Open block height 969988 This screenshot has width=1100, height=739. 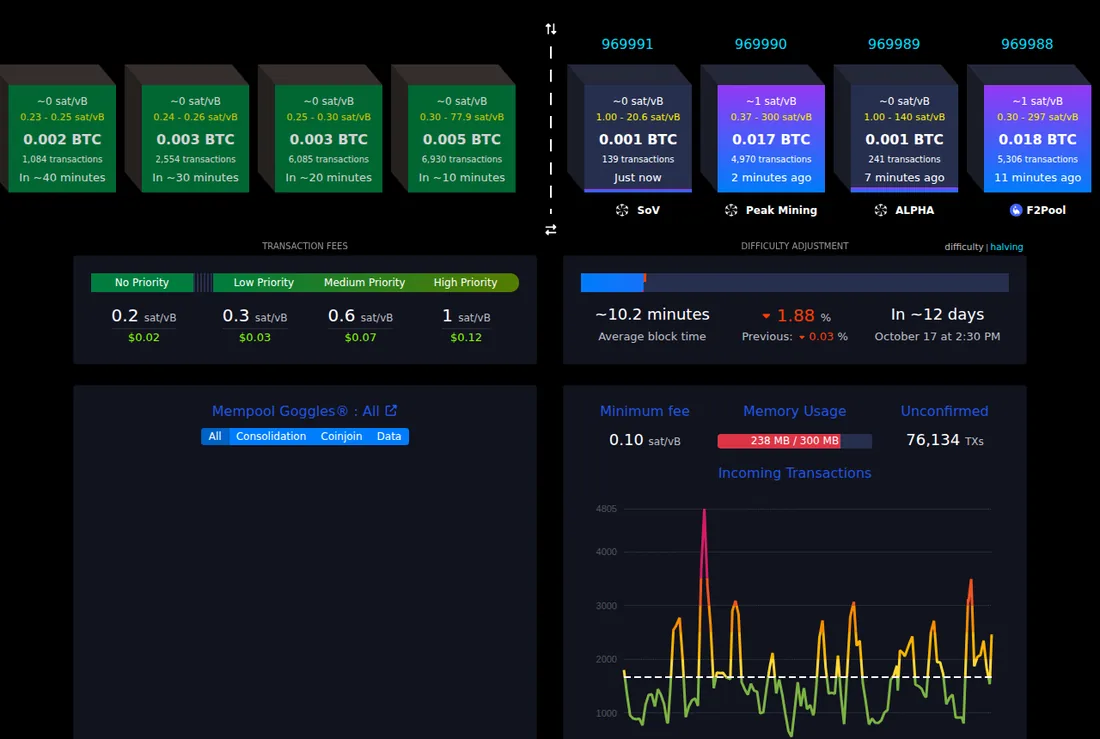pos(1027,44)
